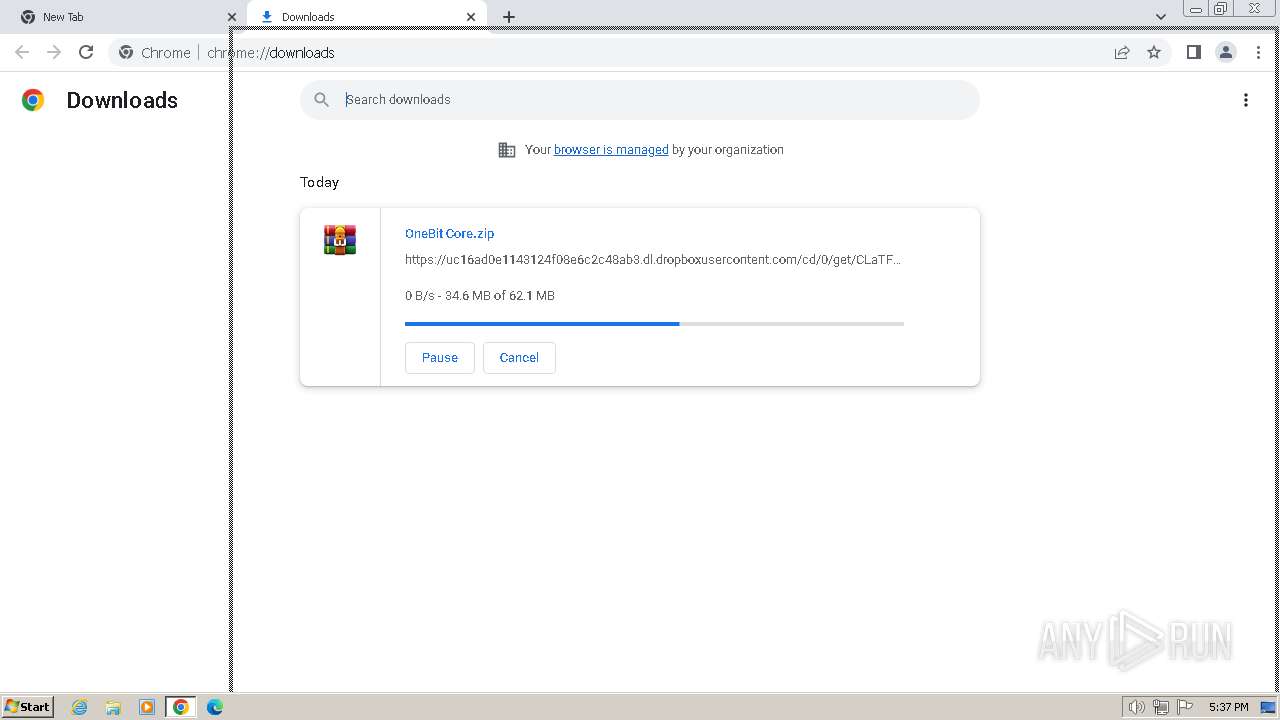Open the volume speaker tray icon

[x=1136, y=707]
